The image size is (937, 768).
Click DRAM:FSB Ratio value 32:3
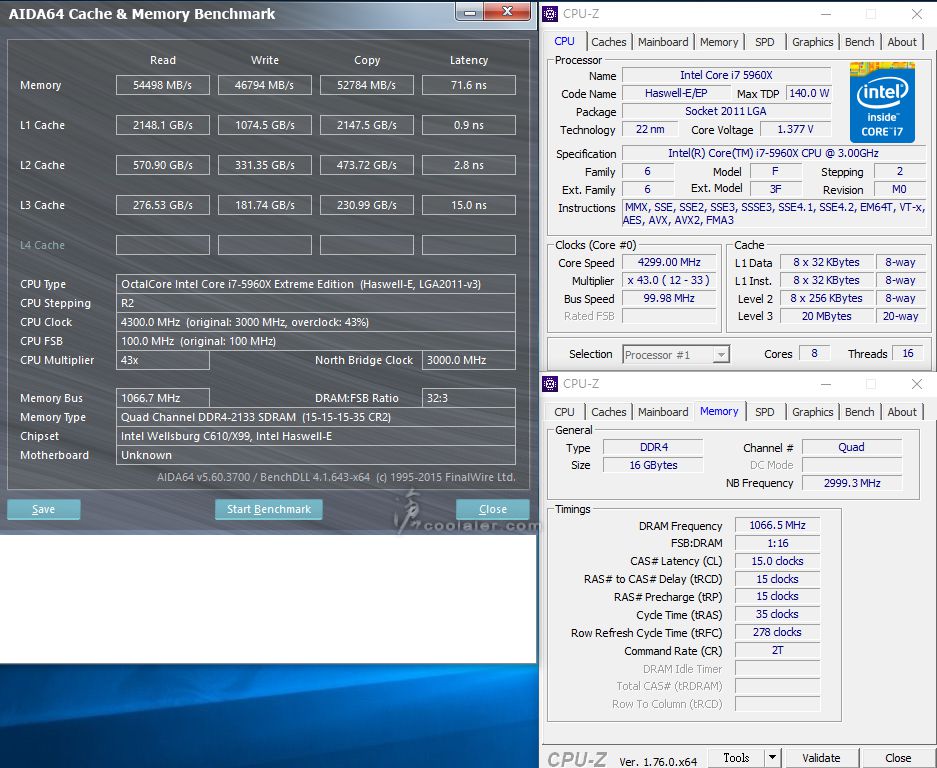(x=468, y=398)
